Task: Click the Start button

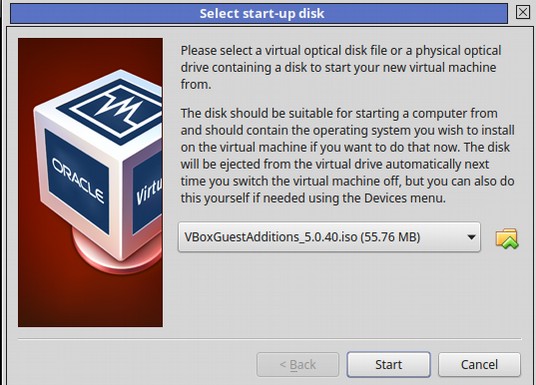Action: pyautogui.click(x=388, y=364)
